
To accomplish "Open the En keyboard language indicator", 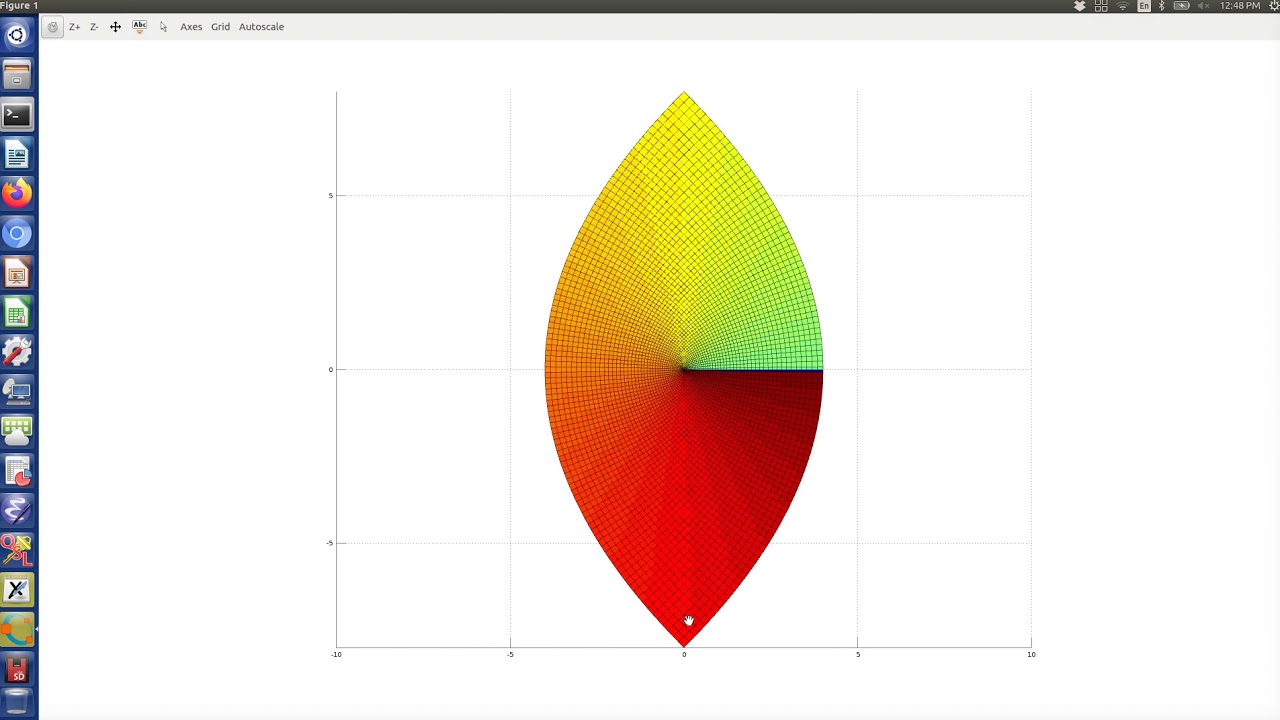I will click(x=1144, y=6).
